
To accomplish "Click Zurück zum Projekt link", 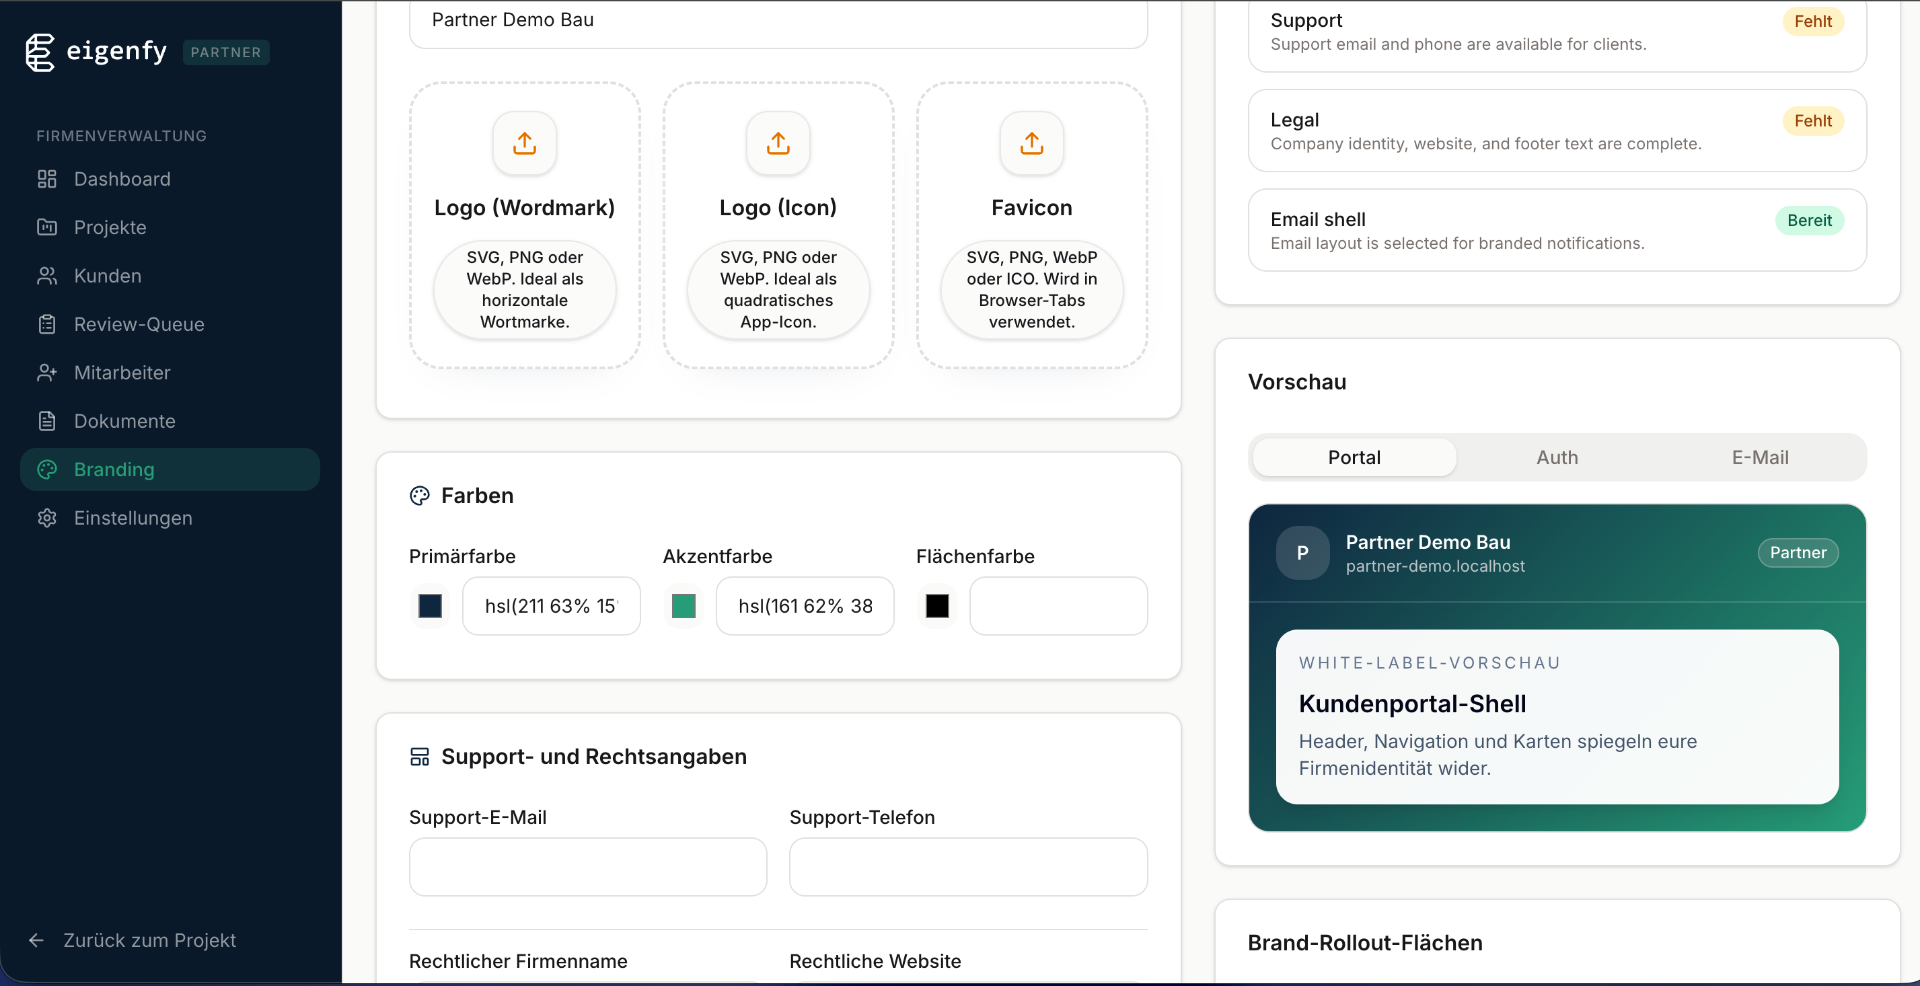I will point(149,940).
